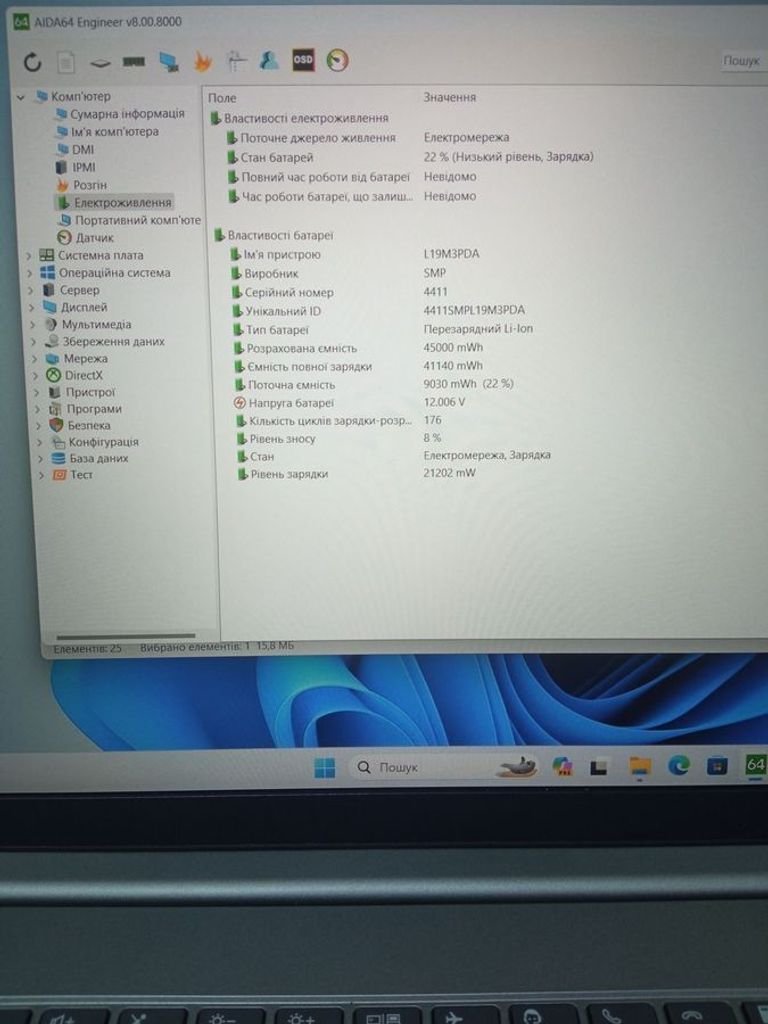Image resolution: width=768 pixels, height=1024 pixels.
Task: Click the user silhouette icon in toolbar
Action: pyautogui.click(x=269, y=61)
